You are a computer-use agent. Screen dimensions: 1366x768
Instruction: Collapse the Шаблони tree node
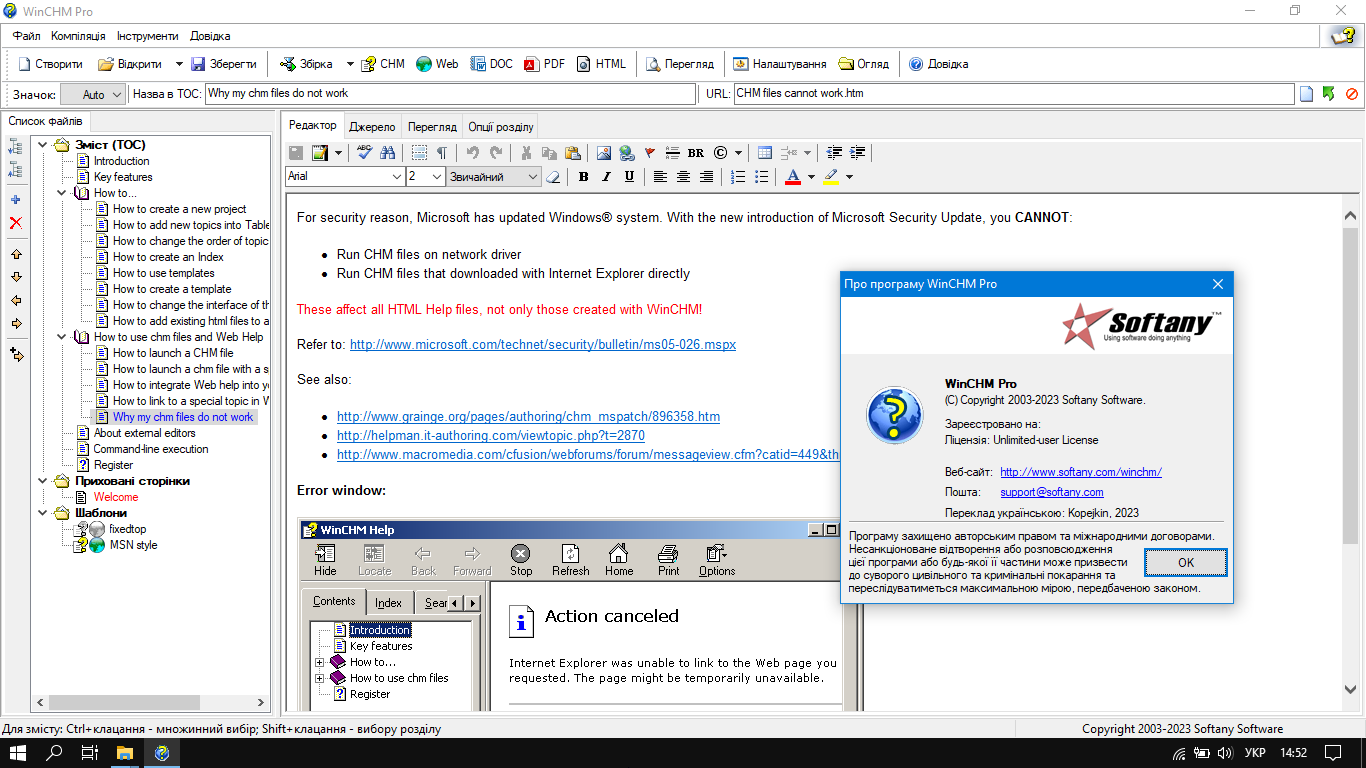click(43, 513)
